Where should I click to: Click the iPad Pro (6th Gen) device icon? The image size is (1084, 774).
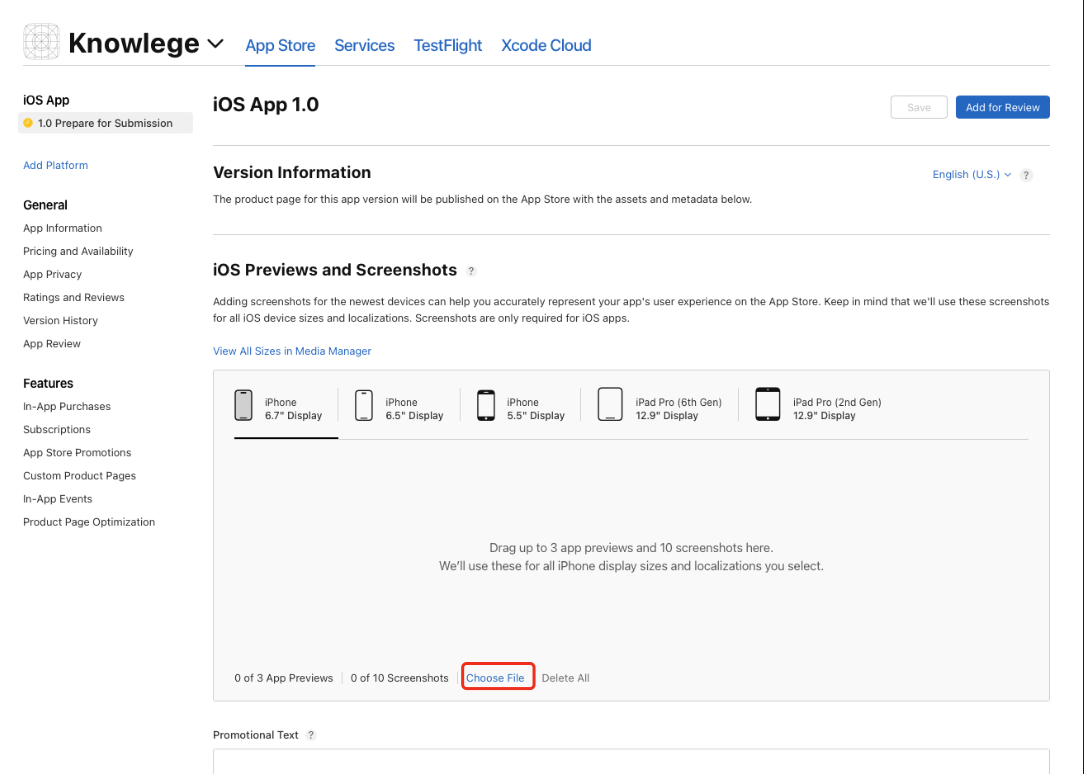[x=610, y=404]
